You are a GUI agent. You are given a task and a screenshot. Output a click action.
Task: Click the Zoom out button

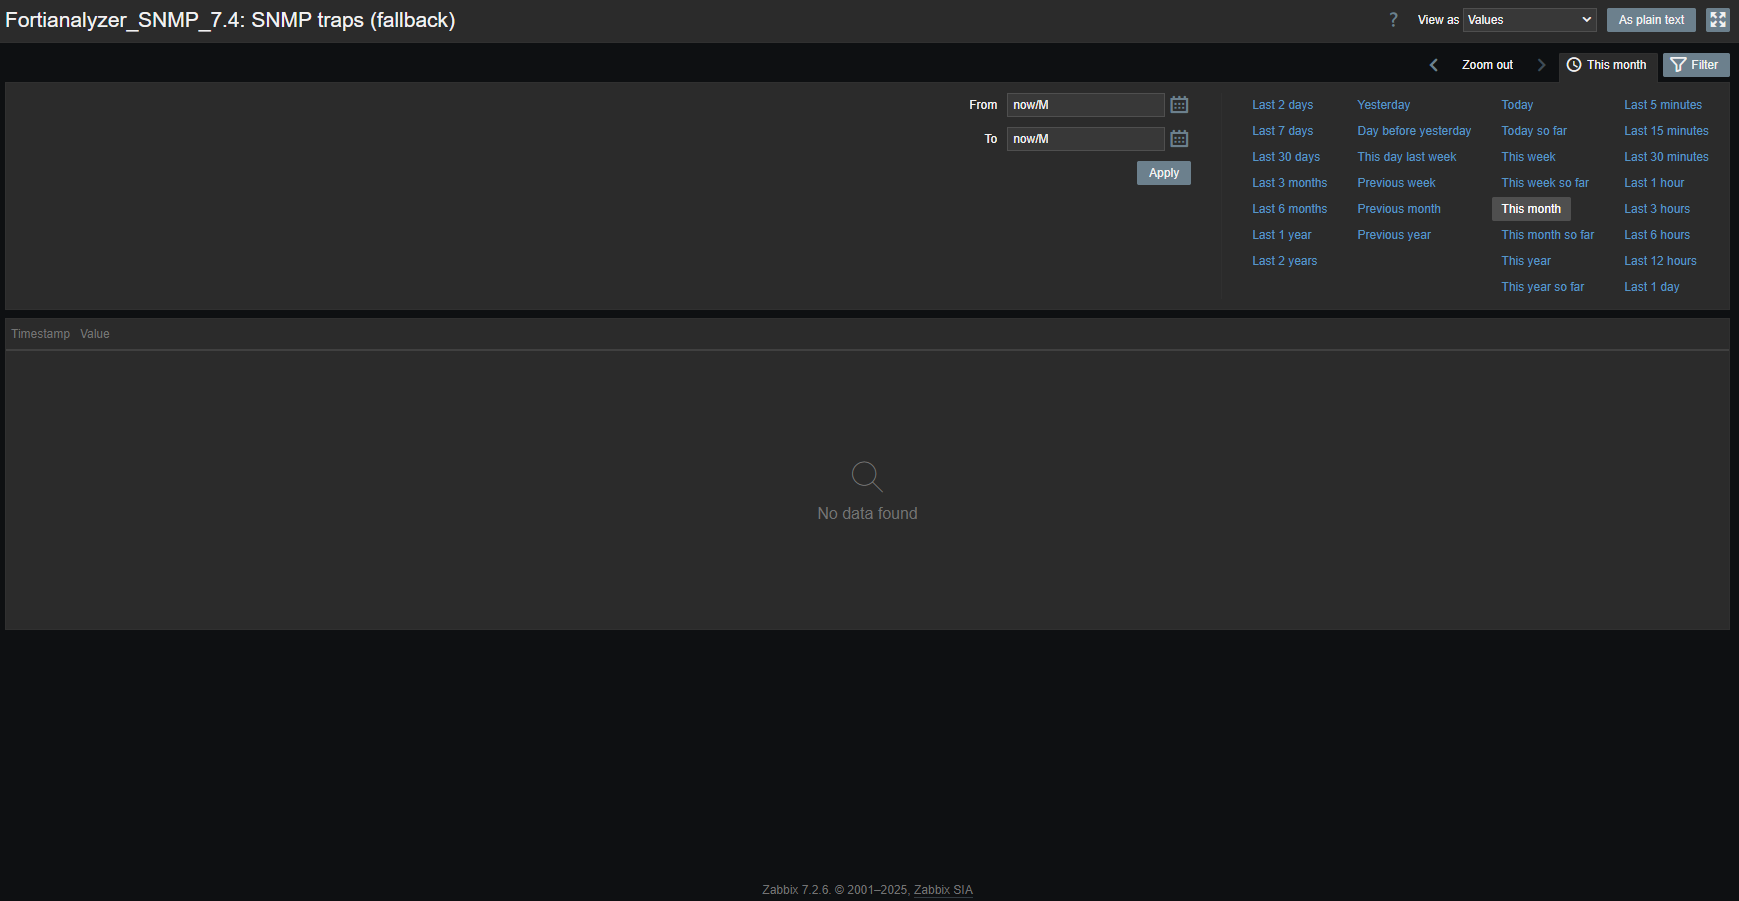click(1487, 65)
